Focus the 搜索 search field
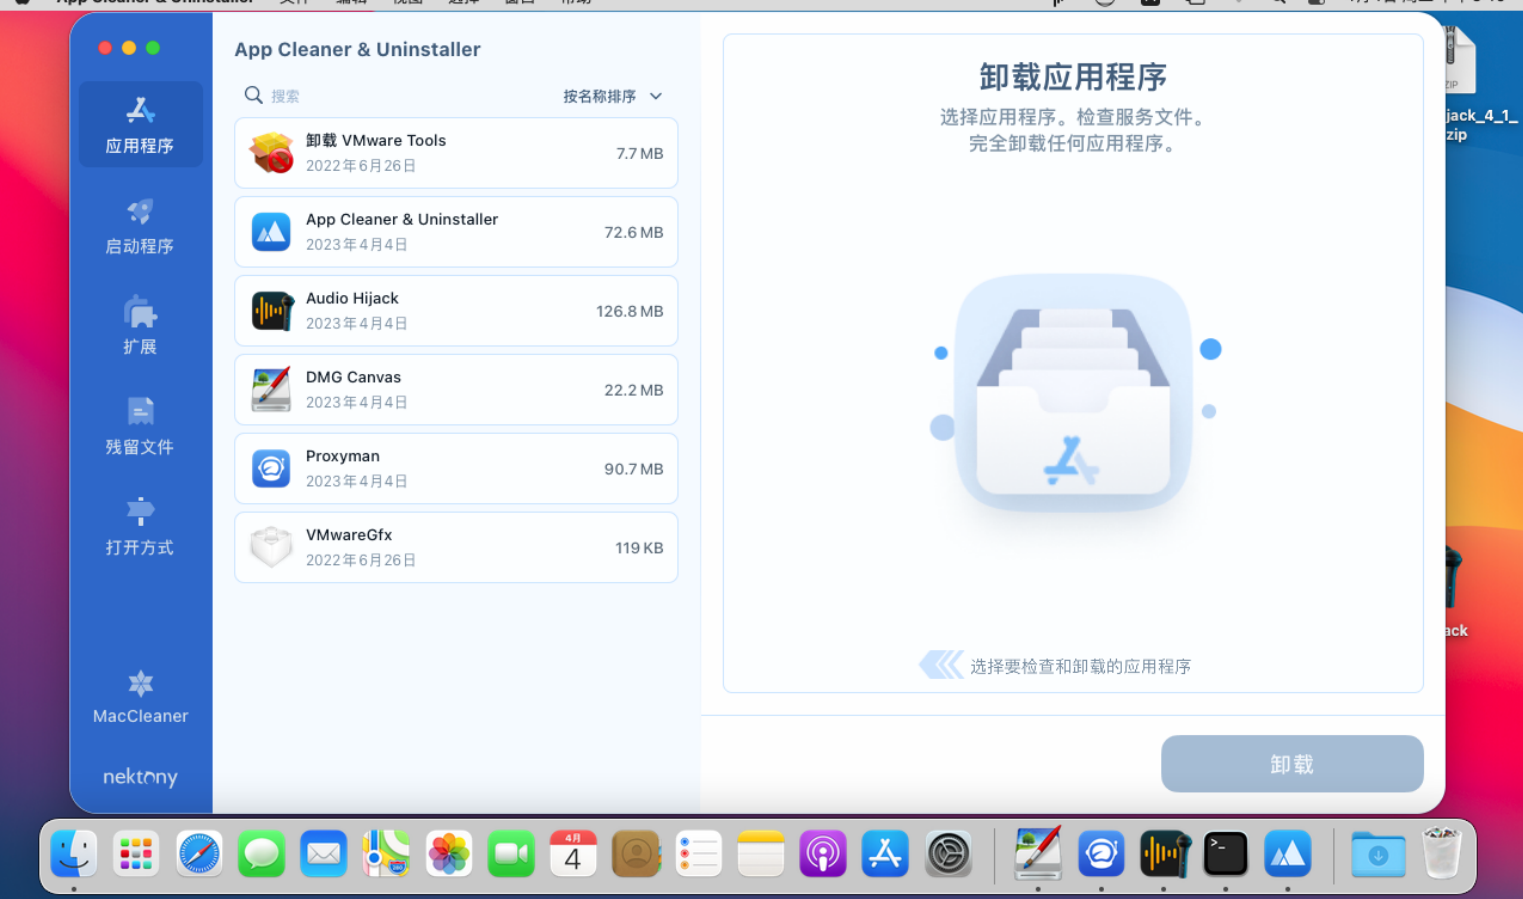Screen dimensions: 1523x899 point(400,96)
